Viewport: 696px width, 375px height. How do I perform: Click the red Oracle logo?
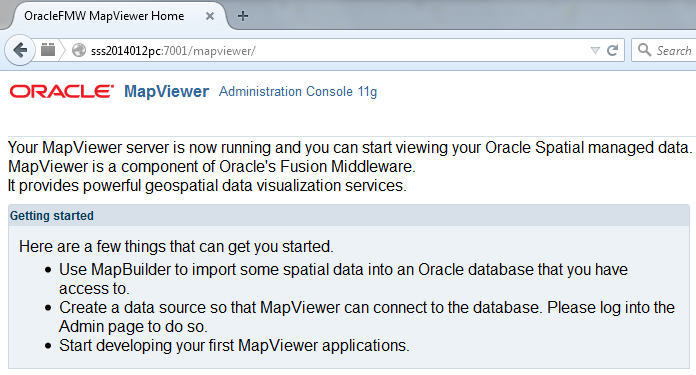pyautogui.click(x=62, y=91)
